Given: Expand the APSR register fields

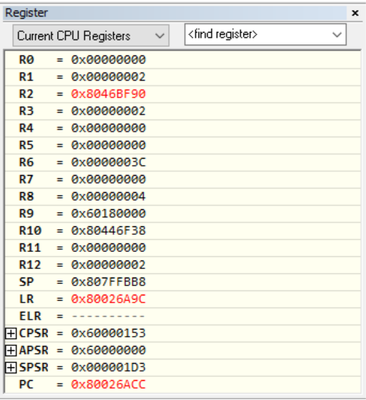Looking at the screenshot, I should click(11, 350).
